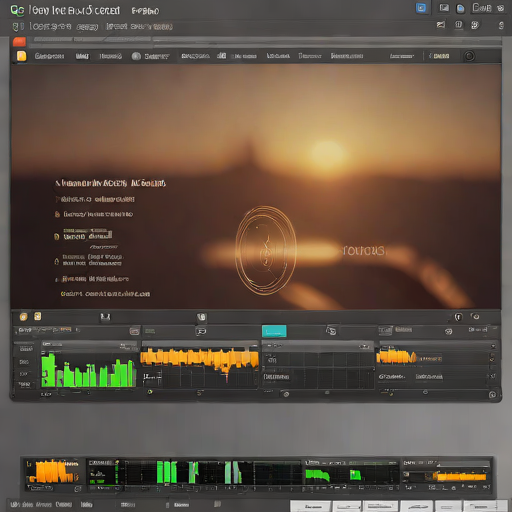Viewport: 512px width, 512px height.
Task: Click the yellow file icon in the tab bar
Action: coord(22,56)
